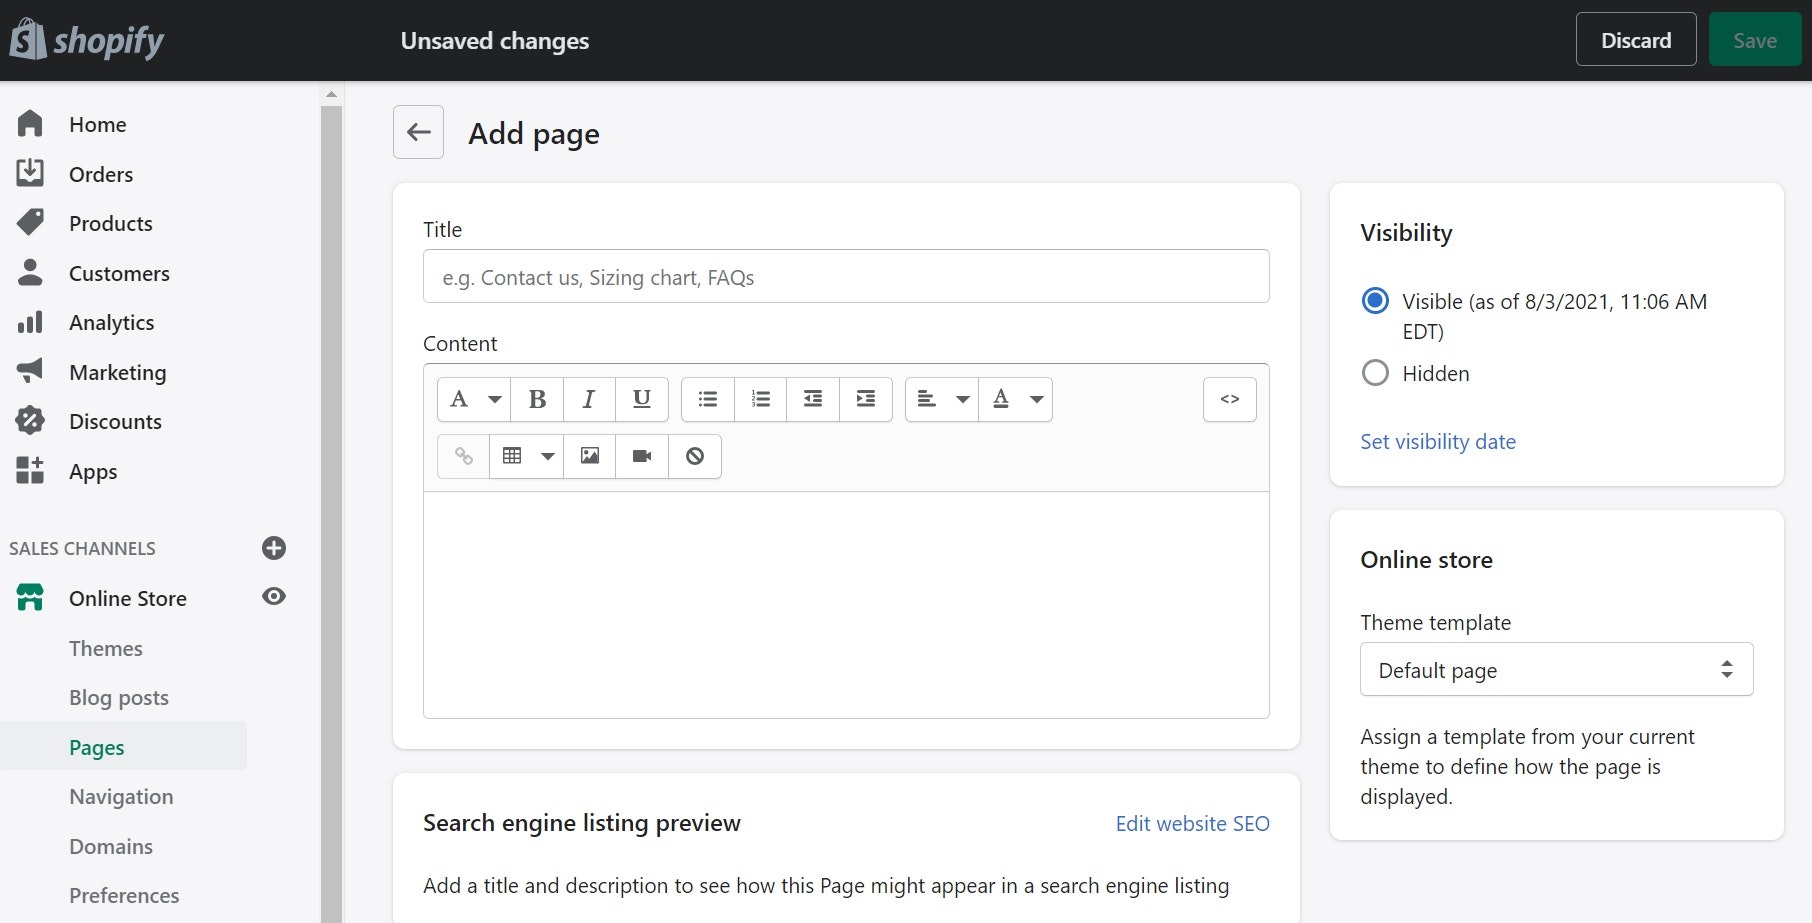Create a bulleted list in editor

(x=708, y=399)
